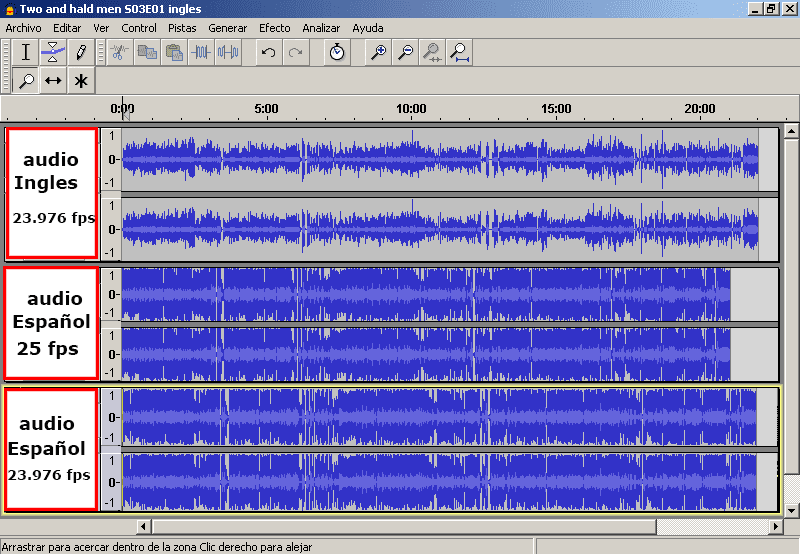Click the selected bottom track's lower channel waveform
The width and height of the screenshot is (800, 554).
439,482
